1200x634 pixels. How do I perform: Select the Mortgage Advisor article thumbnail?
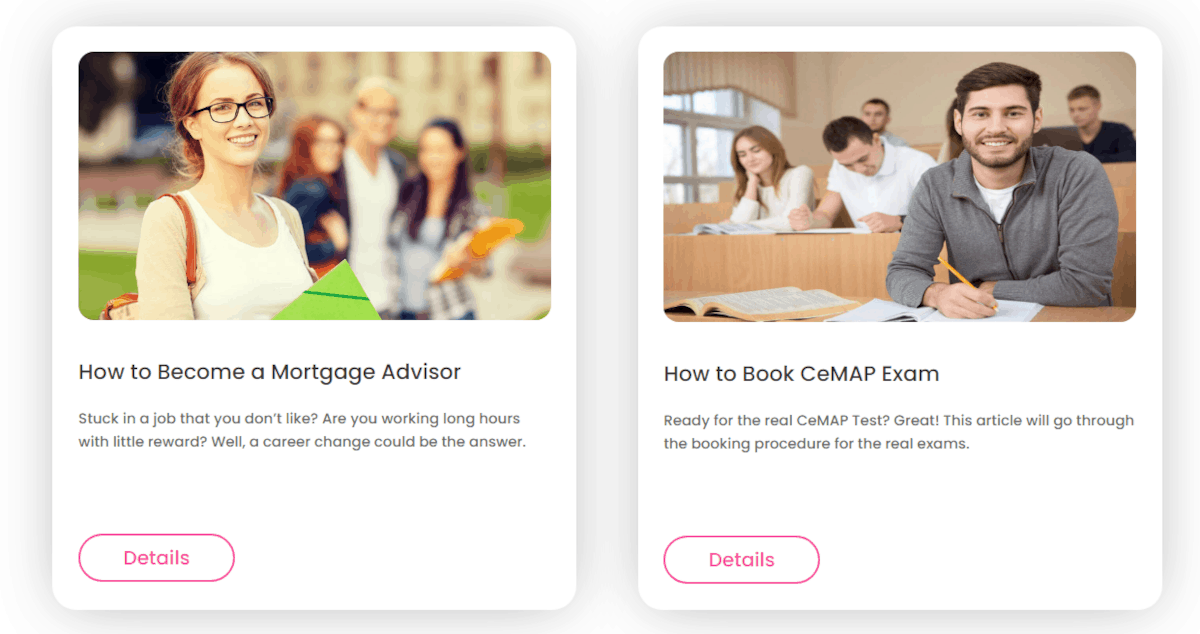[x=315, y=186]
